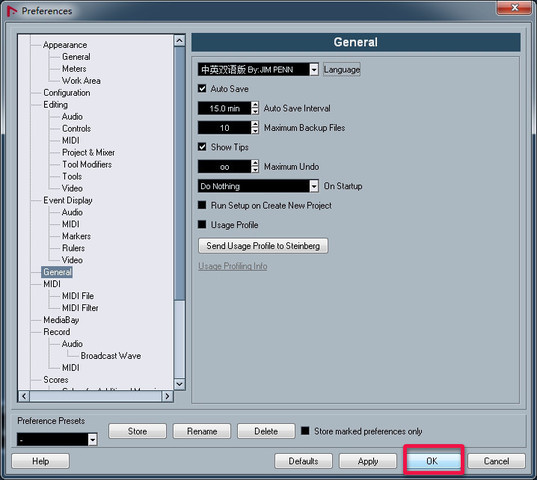This screenshot has height=480, width=537.
Task: Click the Auto Save Interval stepper arrows
Action: point(255,108)
